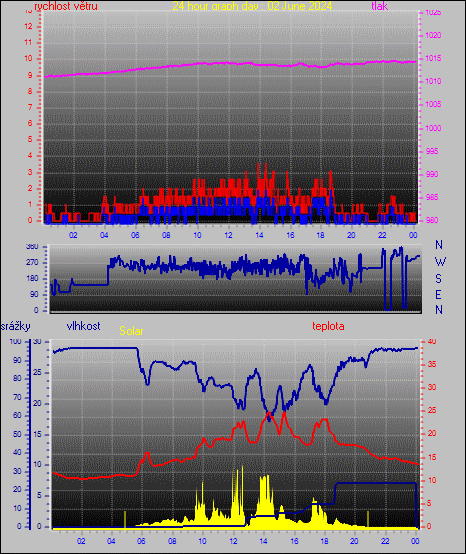This screenshot has height=554, width=466.
Task: Click the red '4' wind speed axis value
Action: pos(30,155)
